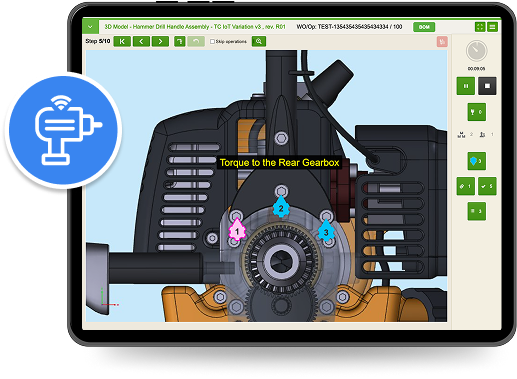Open the bottom list counter button in the sidebar
Image resolution: width=517 pixels, height=379 pixels.
pyautogui.click(x=477, y=211)
